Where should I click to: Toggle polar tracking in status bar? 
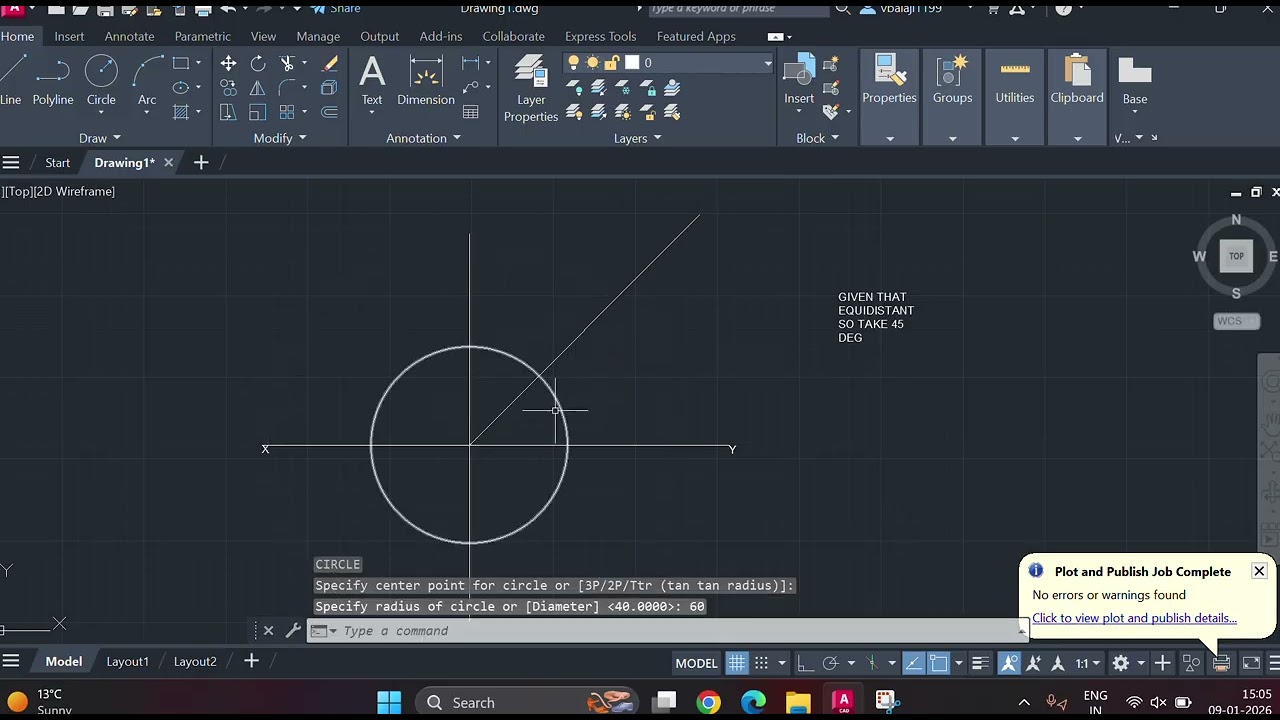click(x=830, y=663)
